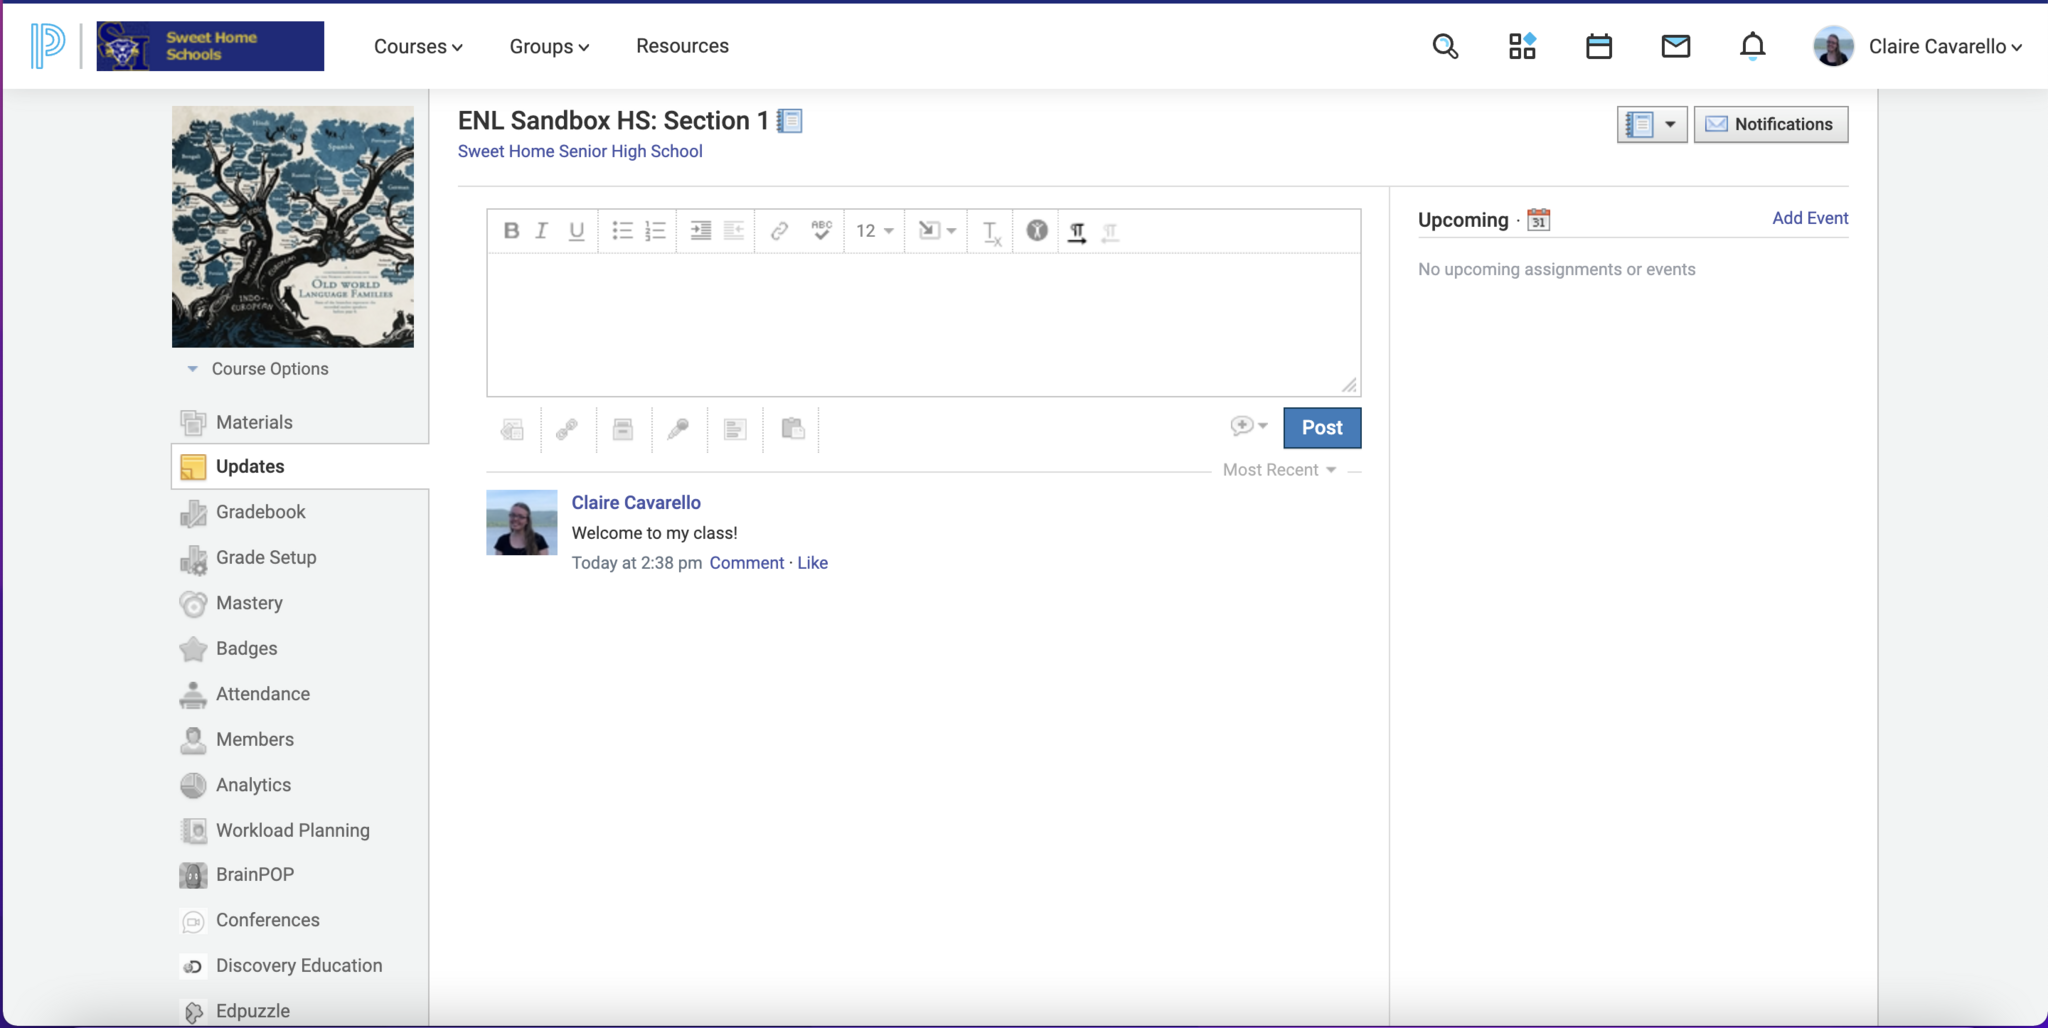Viewport: 2048px width, 1028px height.
Task: Insert a bulleted list
Action: pos(622,231)
